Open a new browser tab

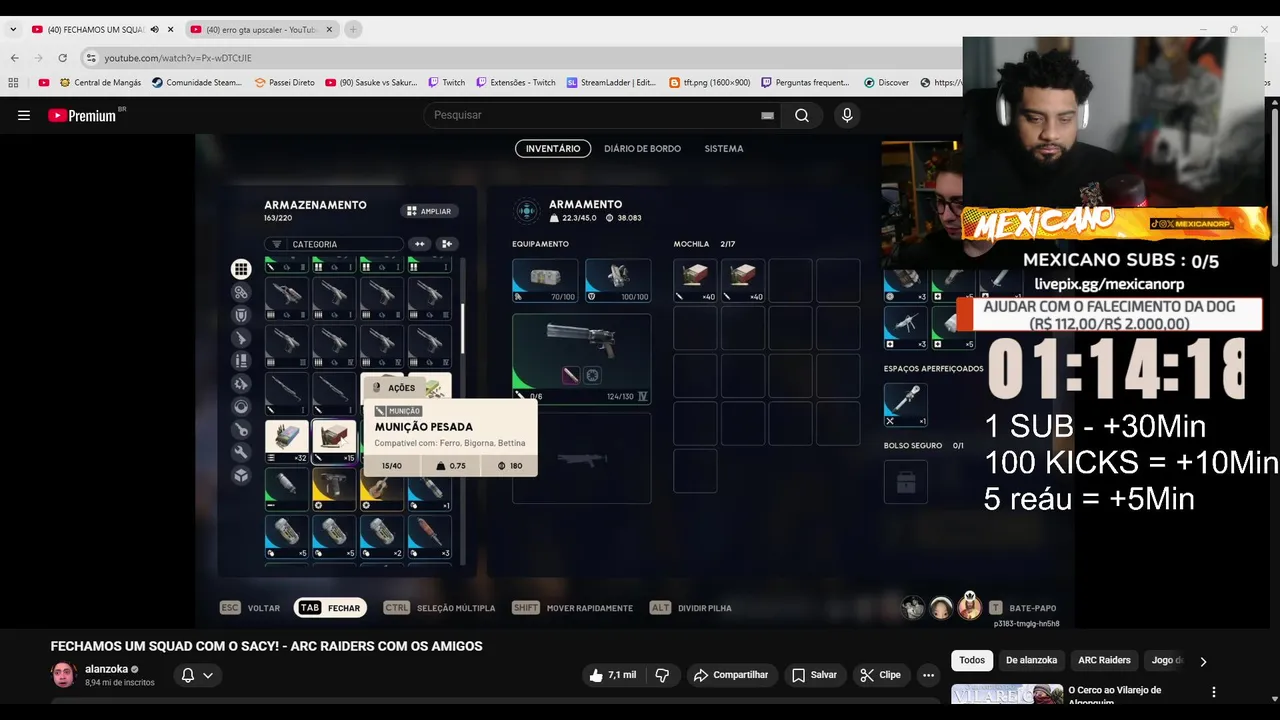[x=352, y=30]
